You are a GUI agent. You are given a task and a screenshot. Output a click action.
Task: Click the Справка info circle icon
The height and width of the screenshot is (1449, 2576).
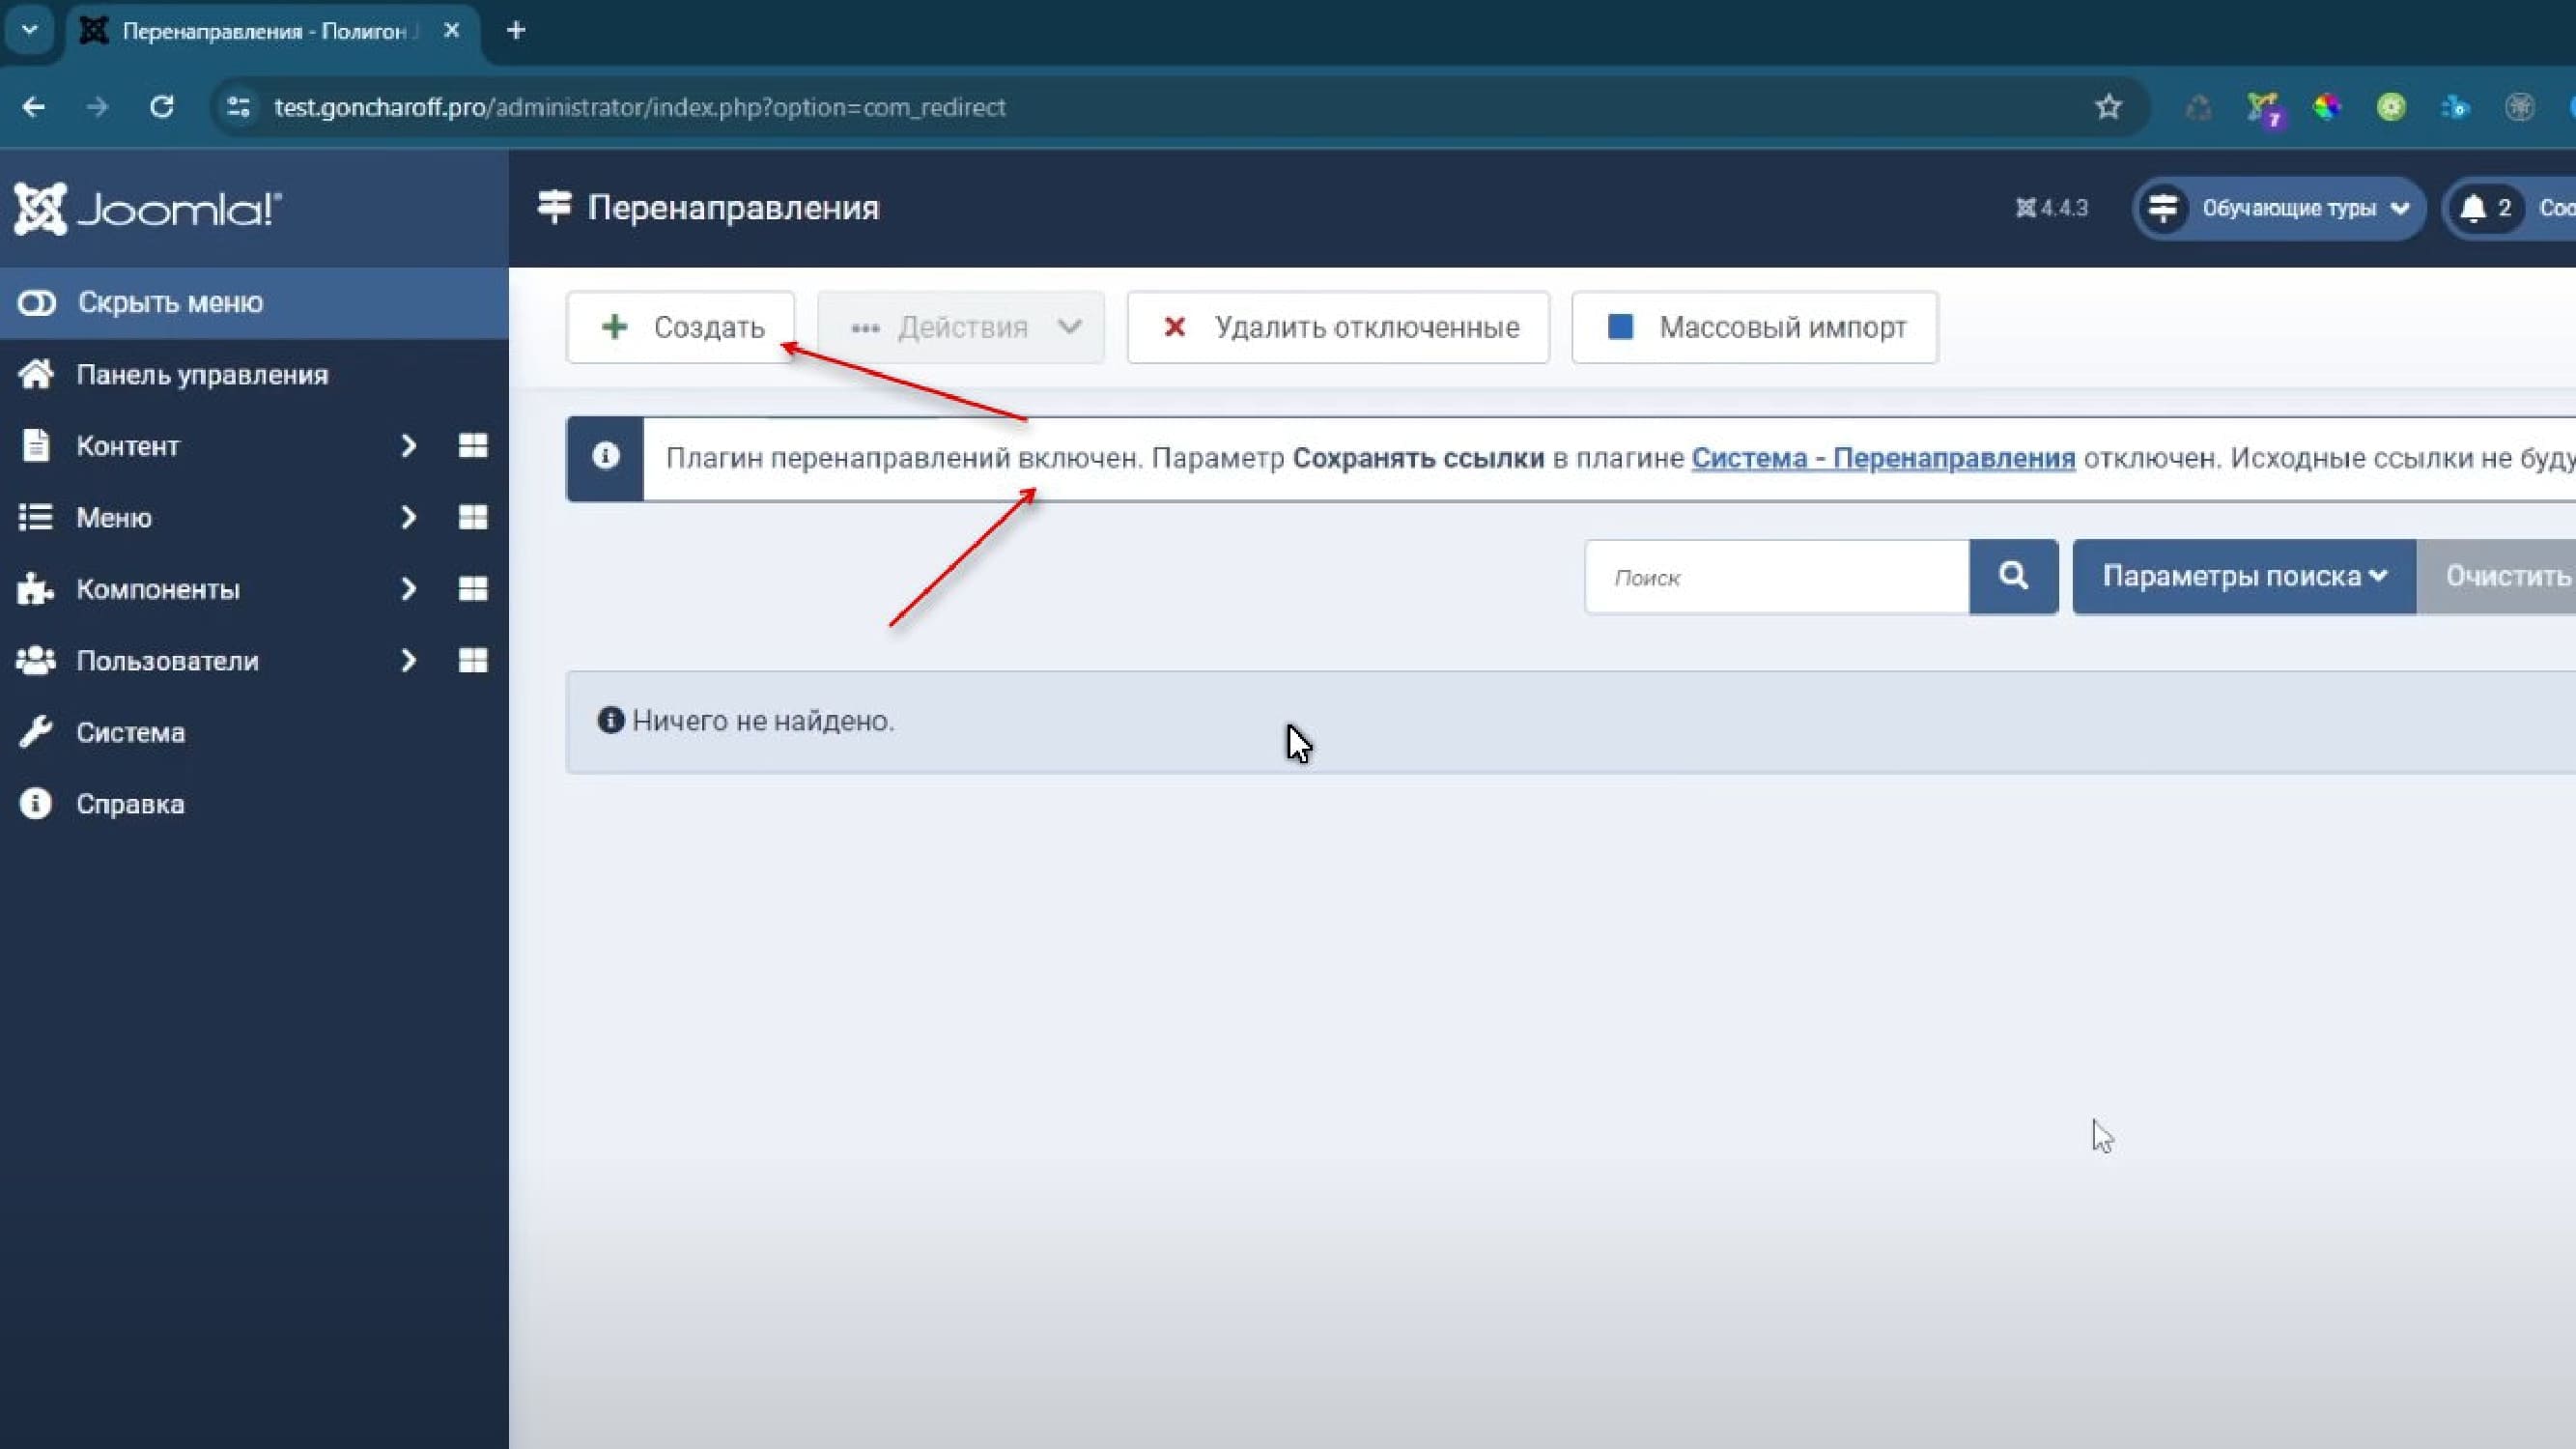click(x=35, y=804)
